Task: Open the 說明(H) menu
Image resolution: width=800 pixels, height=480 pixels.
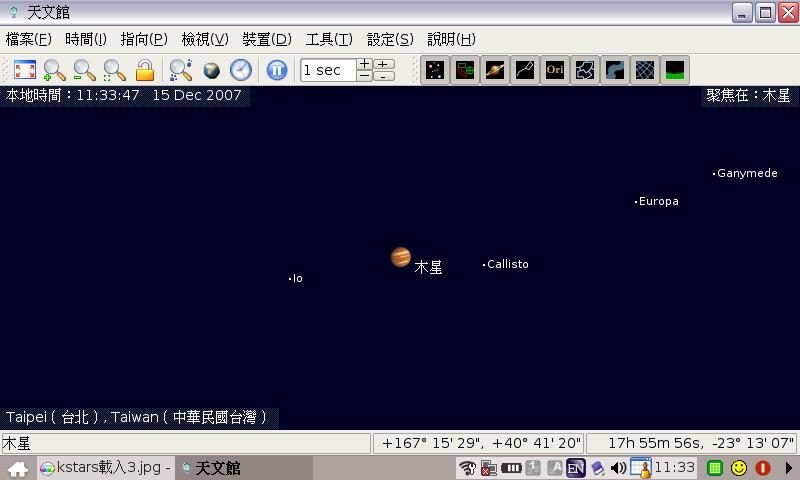Action: (x=452, y=39)
